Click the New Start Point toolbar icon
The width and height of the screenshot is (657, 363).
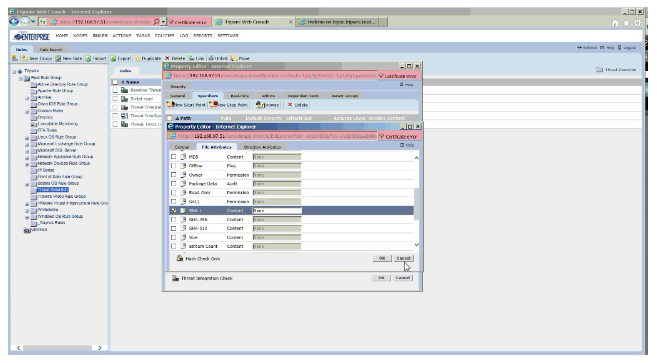[170, 104]
